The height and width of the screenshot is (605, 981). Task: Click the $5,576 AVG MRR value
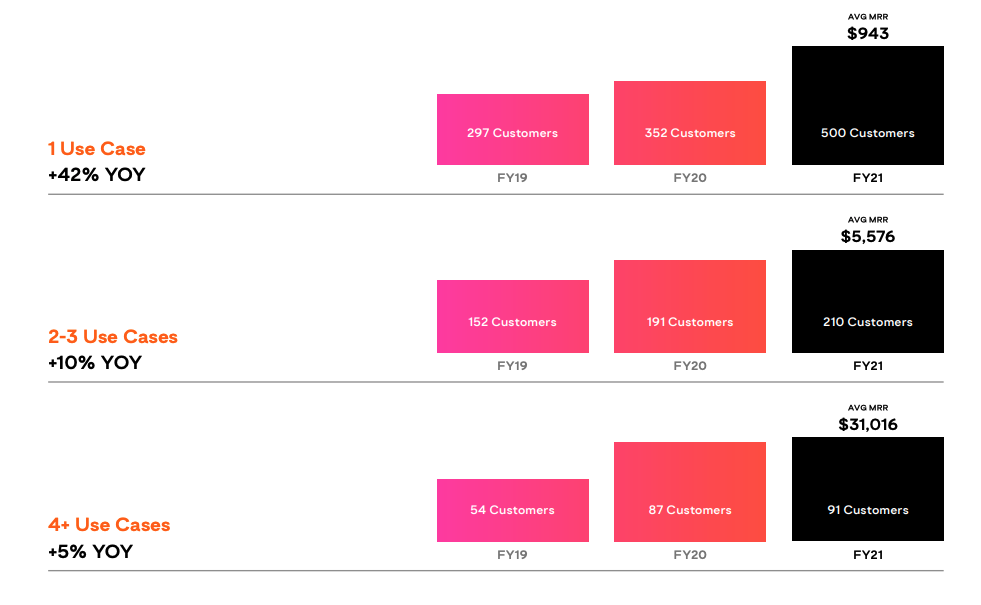point(868,236)
